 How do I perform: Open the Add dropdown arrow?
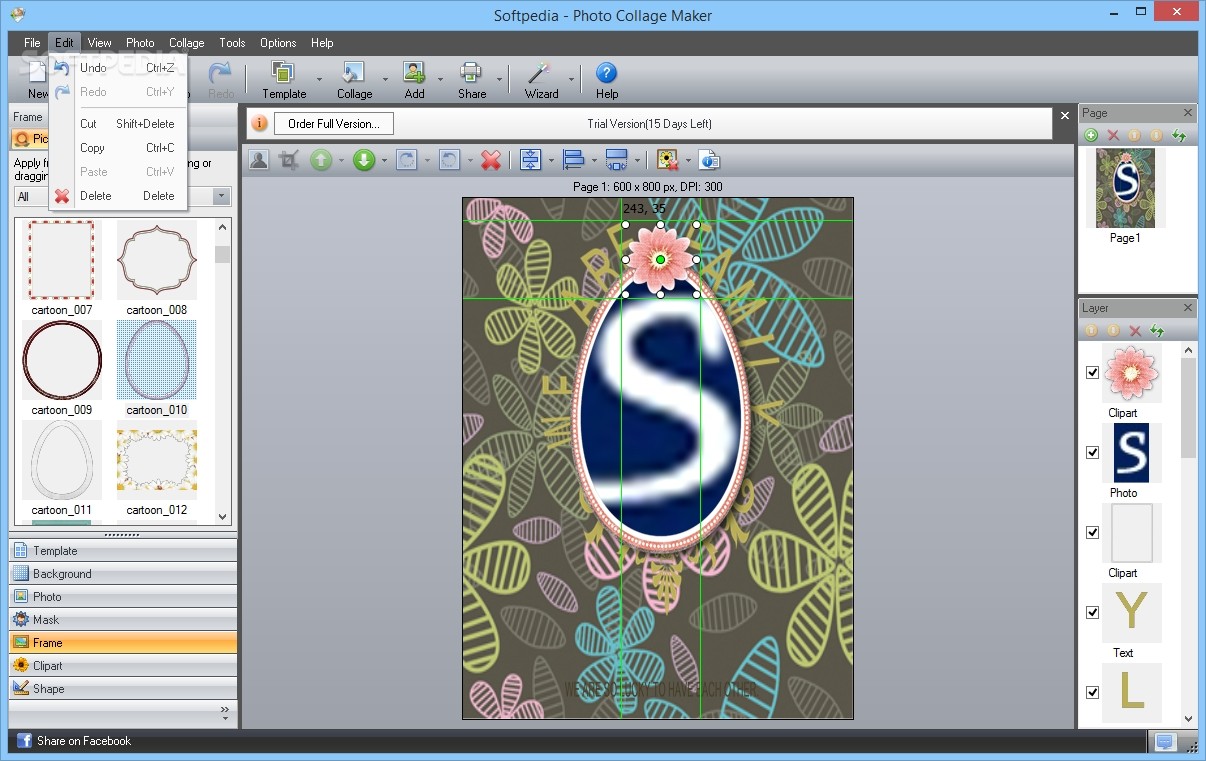tap(440, 79)
